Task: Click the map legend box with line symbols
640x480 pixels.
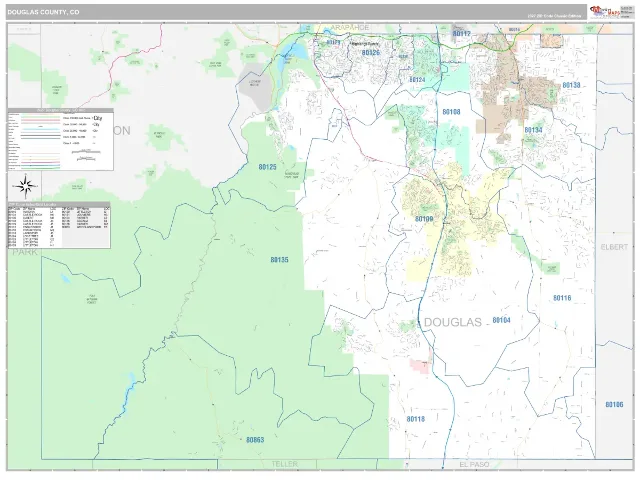Action: 60,140
